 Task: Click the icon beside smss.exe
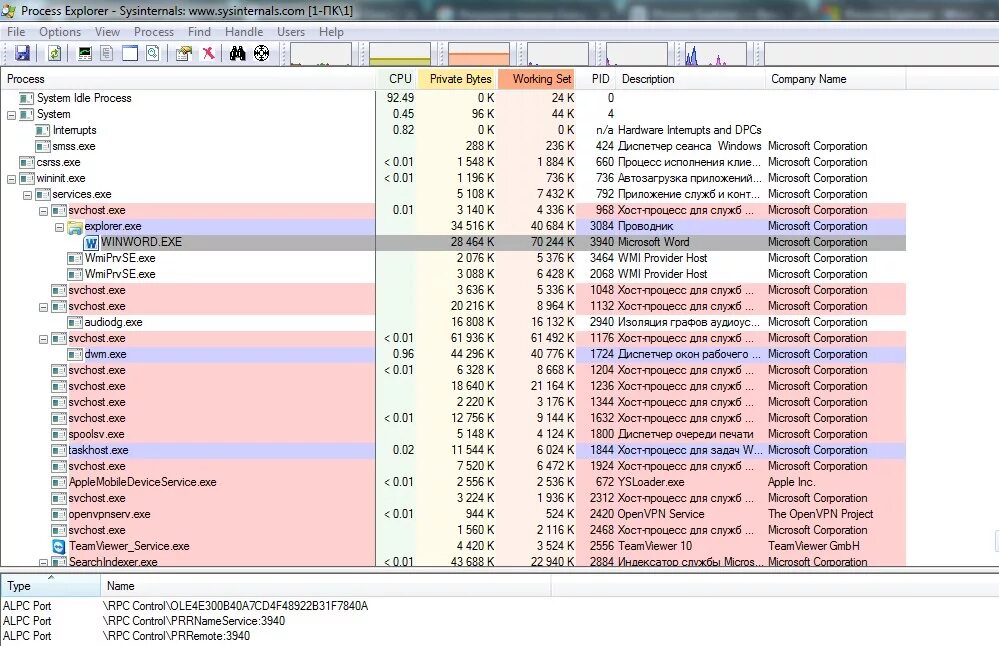tap(43, 147)
